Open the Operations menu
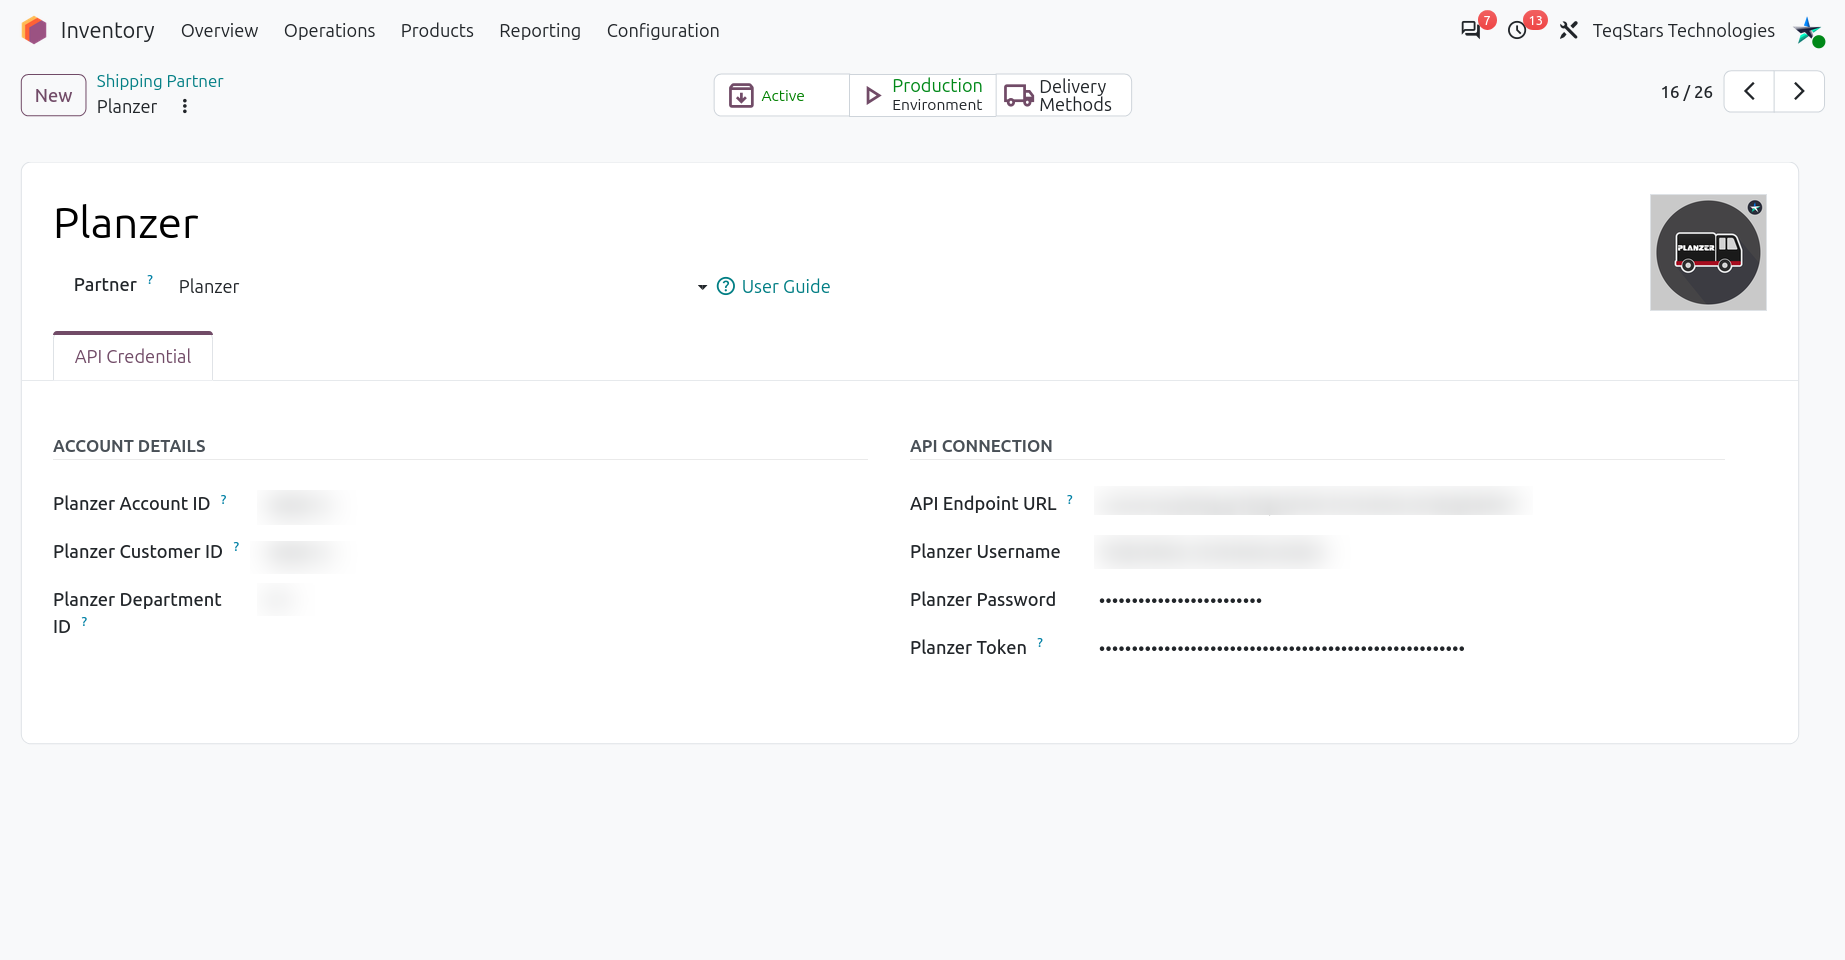The height and width of the screenshot is (960, 1845). pyautogui.click(x=329, y=31)
